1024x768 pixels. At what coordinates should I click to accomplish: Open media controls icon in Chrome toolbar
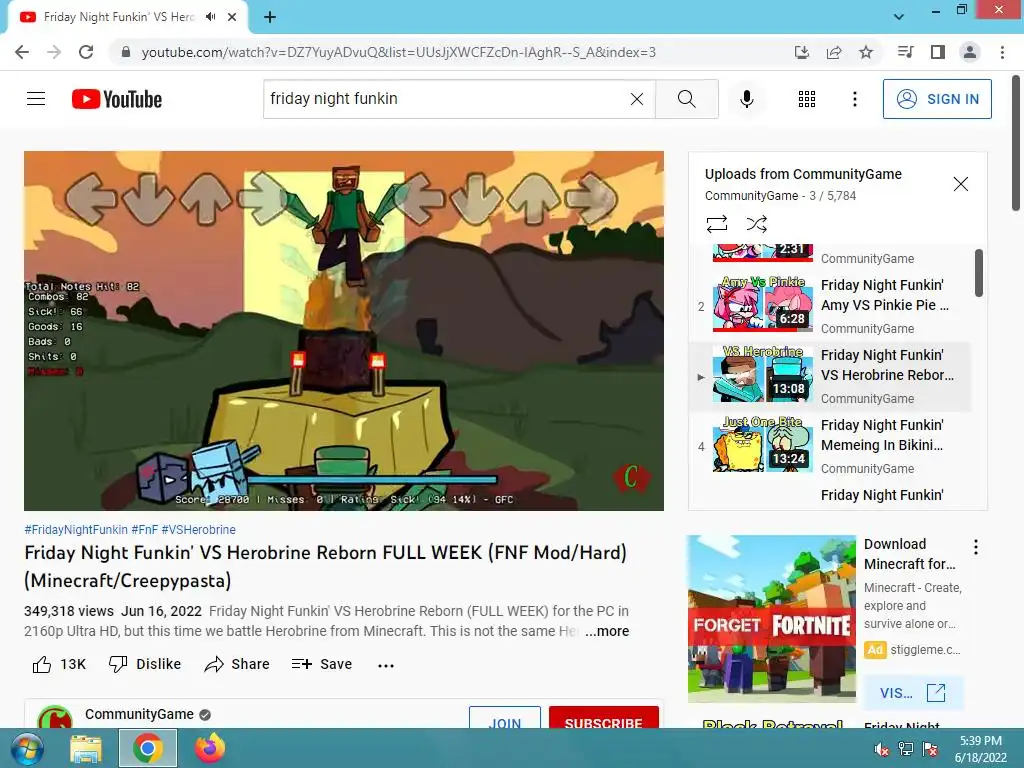coord(905,52)
